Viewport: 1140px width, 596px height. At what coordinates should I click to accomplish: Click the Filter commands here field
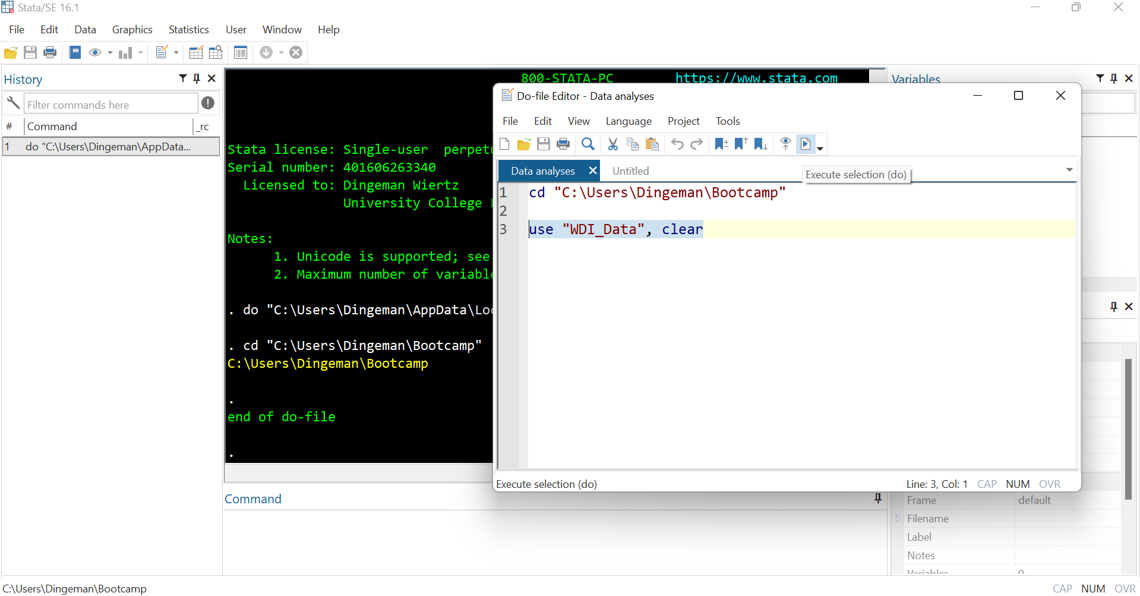click(x=111, y=105)
